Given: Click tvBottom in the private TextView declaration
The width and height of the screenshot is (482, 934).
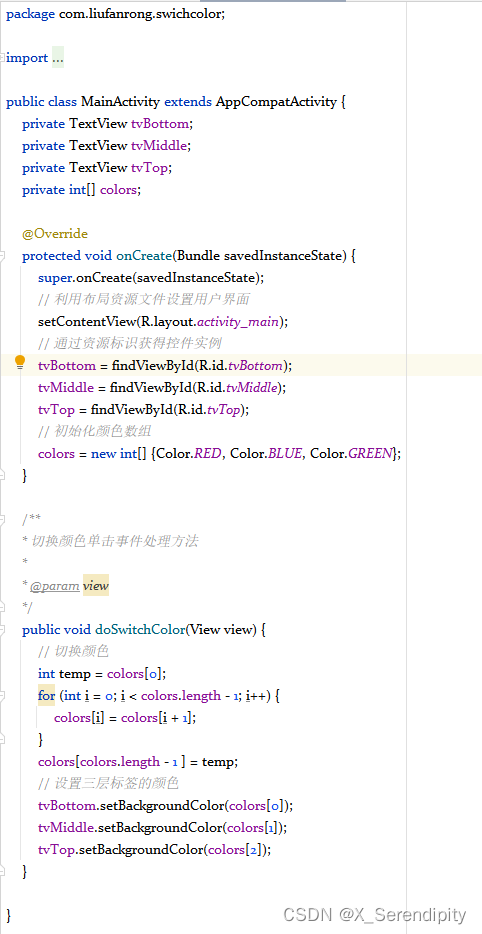Looking at the screenshot, I should [x=160, y=124].
